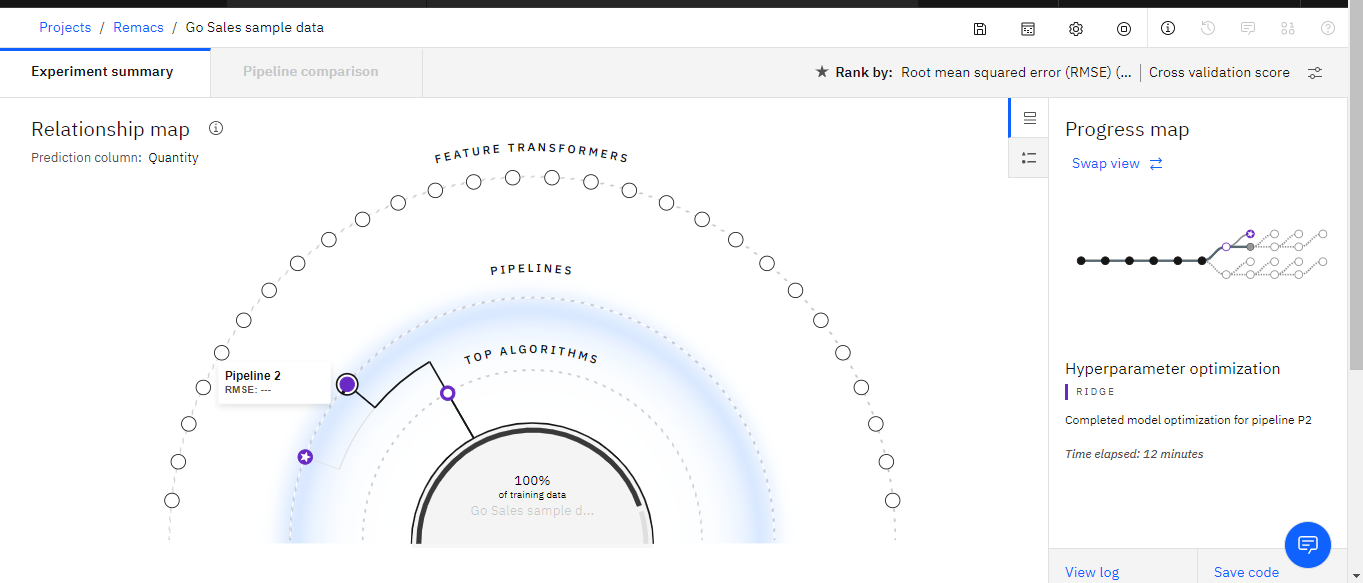Open the comments speech bubble icon

[1248, 28]
